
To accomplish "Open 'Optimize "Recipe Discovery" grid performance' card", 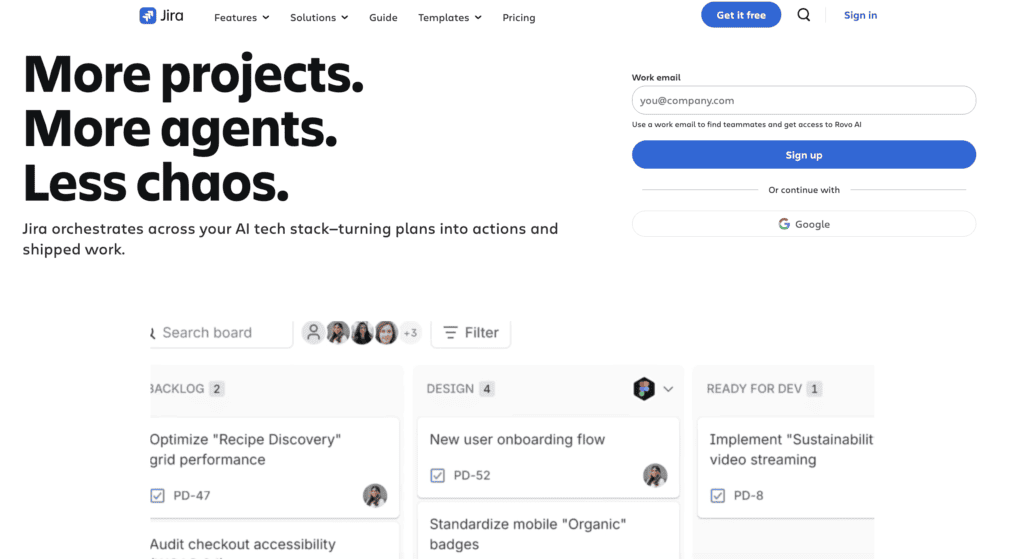I will 274,468.
